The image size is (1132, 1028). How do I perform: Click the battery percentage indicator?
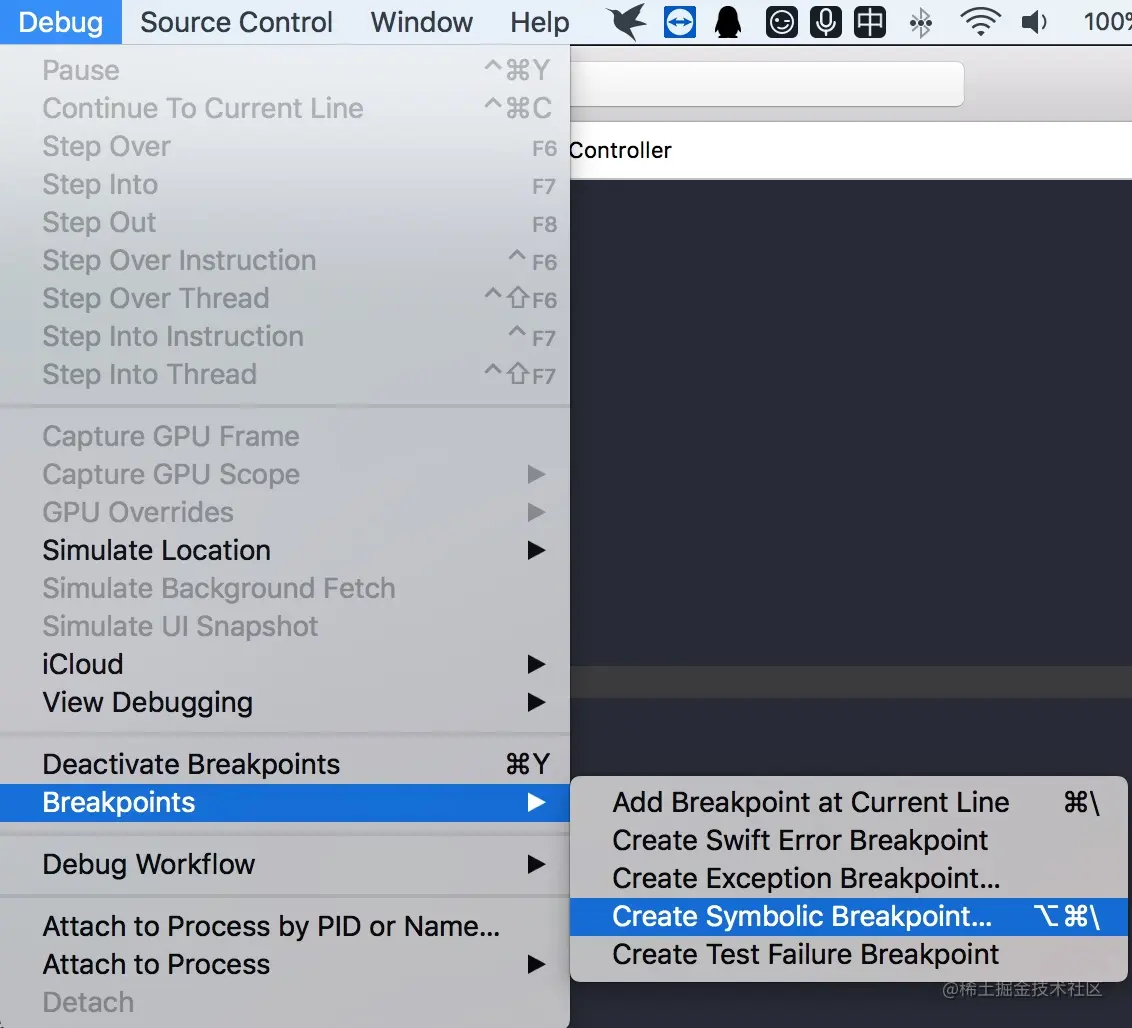coord(1107,22)
